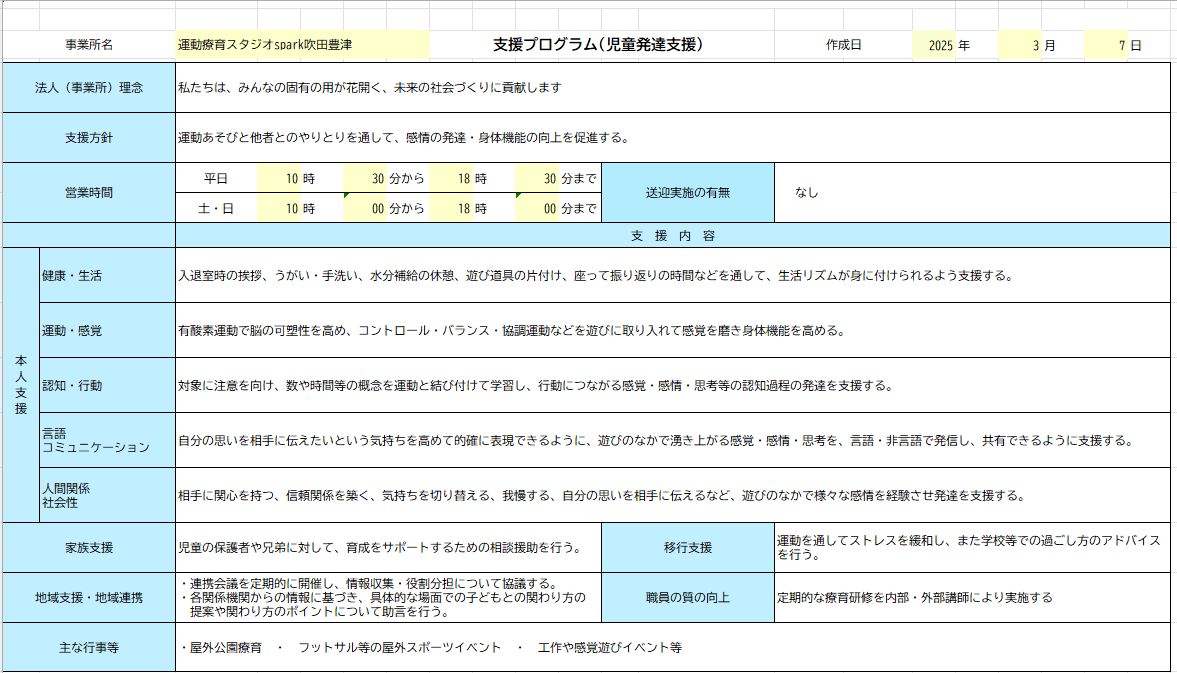Screen dimensions: 1177x673
Task: Click the 移行支援 label cell
Action: tap(688, 547)
